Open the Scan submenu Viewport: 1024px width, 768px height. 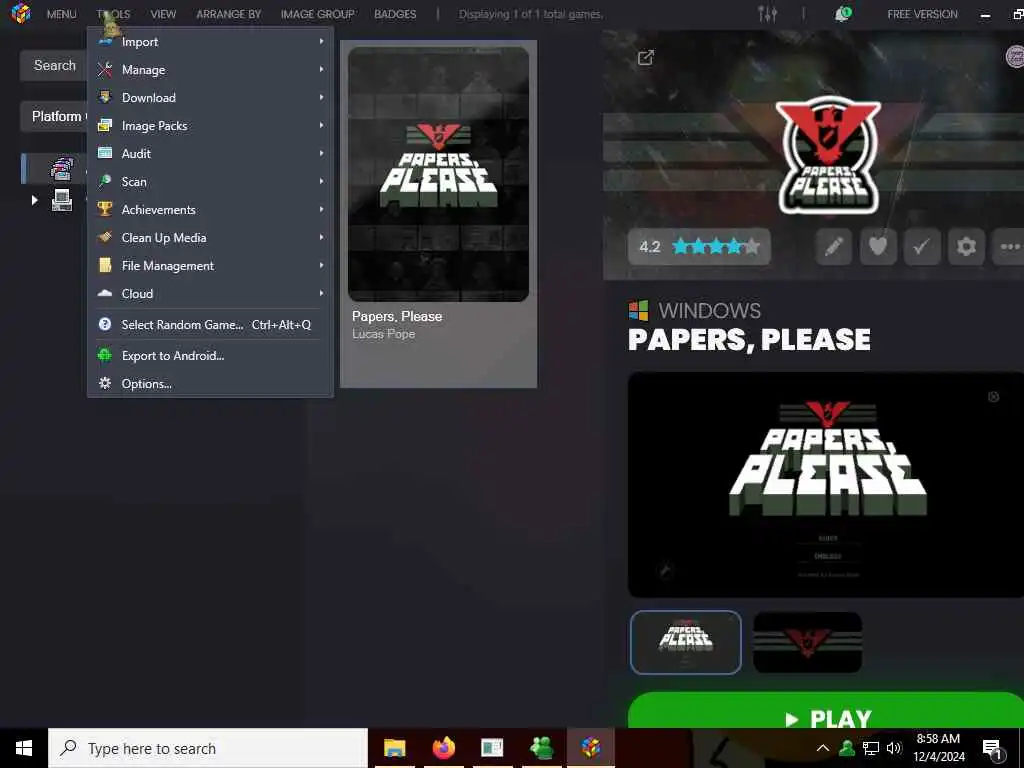pos(210,182)
